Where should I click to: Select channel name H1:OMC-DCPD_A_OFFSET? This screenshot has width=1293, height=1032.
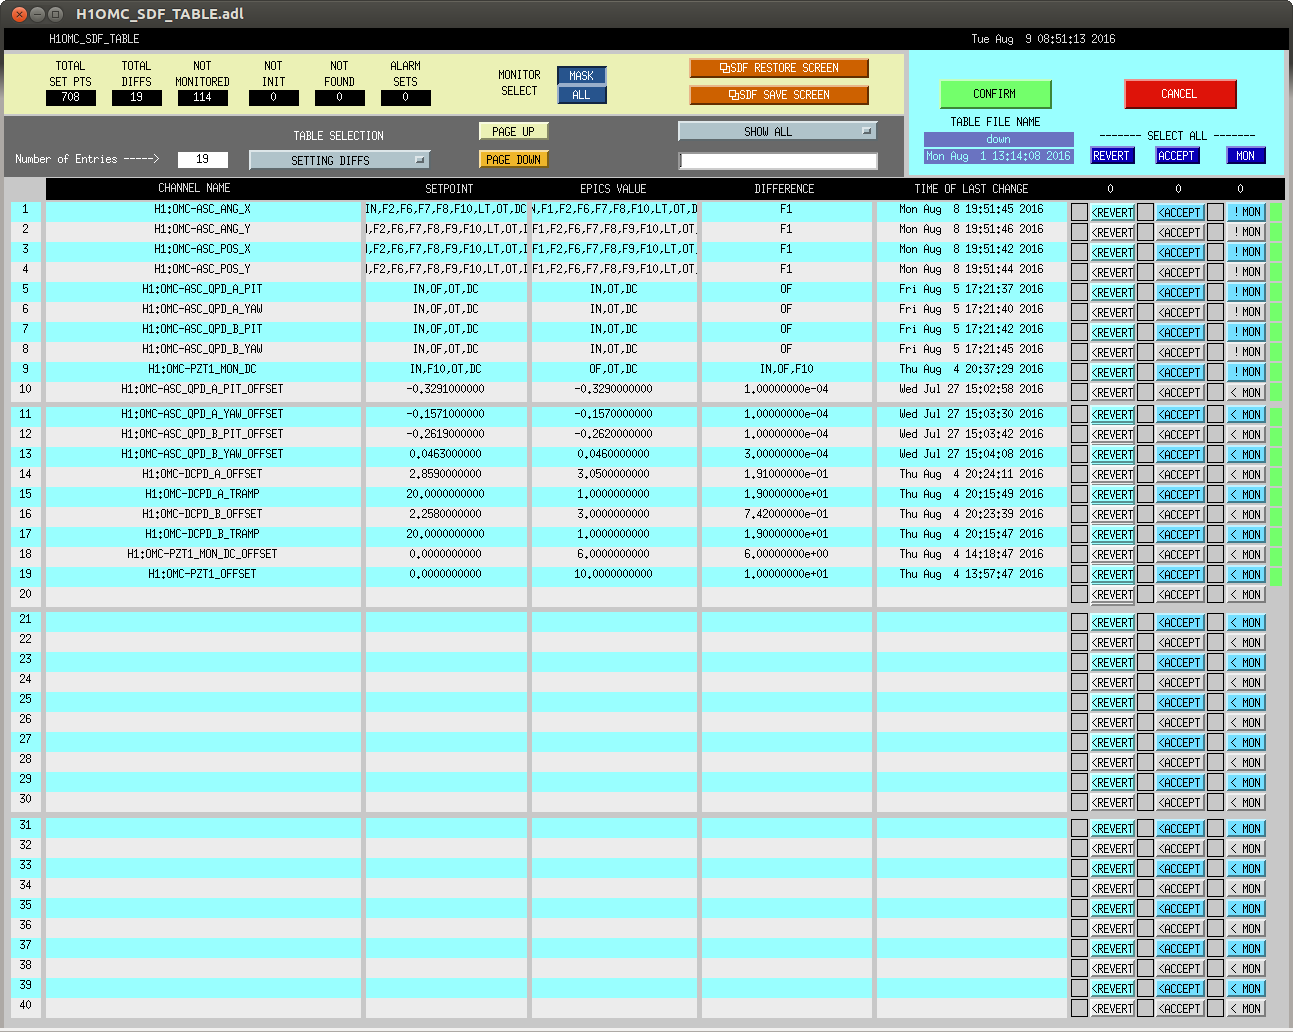[x=203, y=474]
